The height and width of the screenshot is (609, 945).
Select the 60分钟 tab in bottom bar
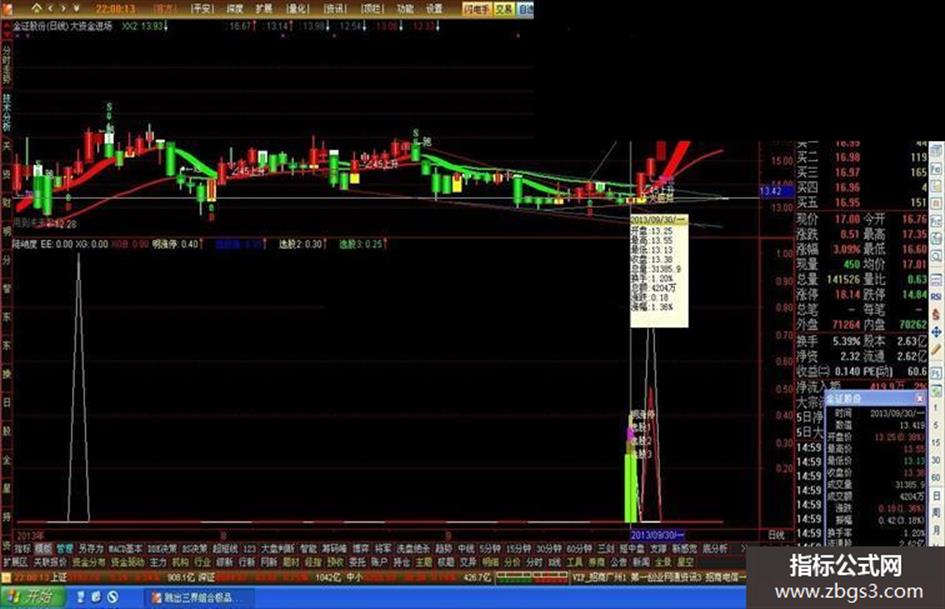pos(579,549)
